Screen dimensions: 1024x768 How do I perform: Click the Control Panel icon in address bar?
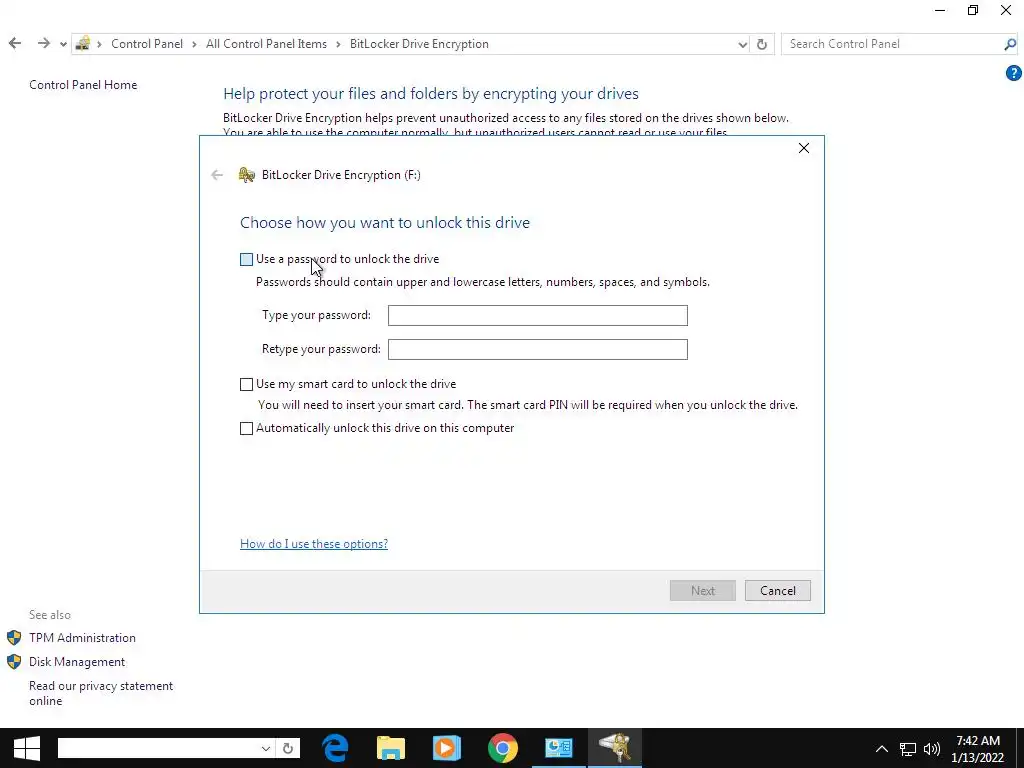83,44
